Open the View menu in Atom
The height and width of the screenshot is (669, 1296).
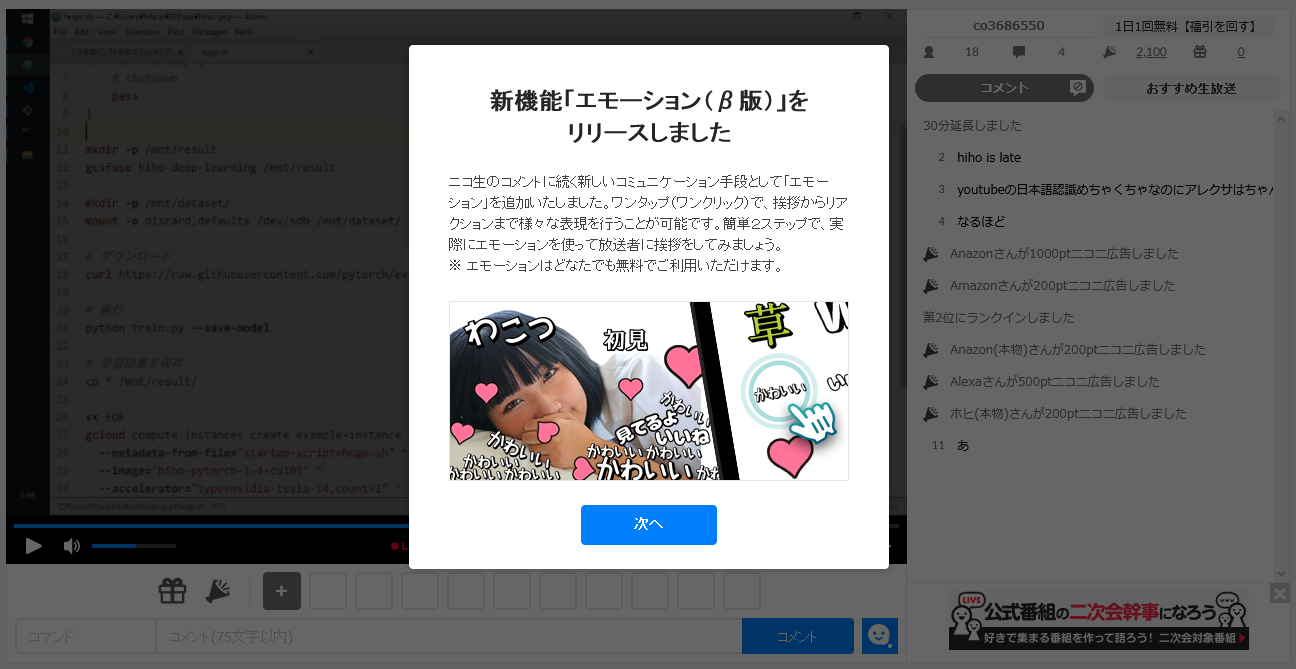108,32
